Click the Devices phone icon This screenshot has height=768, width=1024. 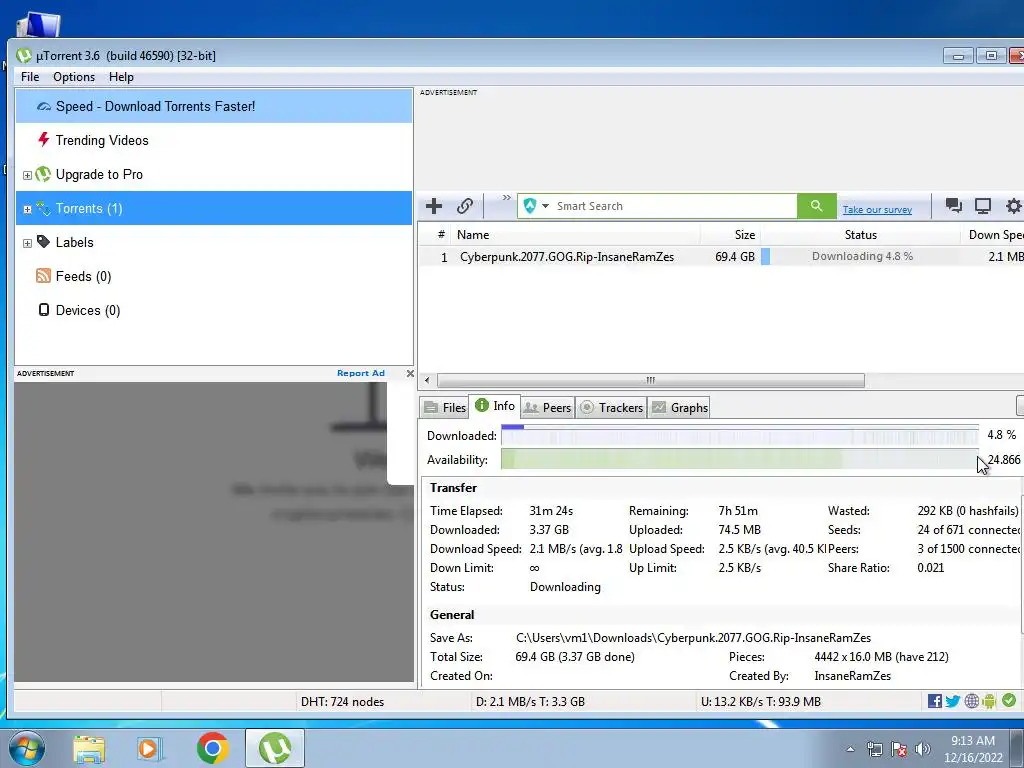click(x=44, y=310)
